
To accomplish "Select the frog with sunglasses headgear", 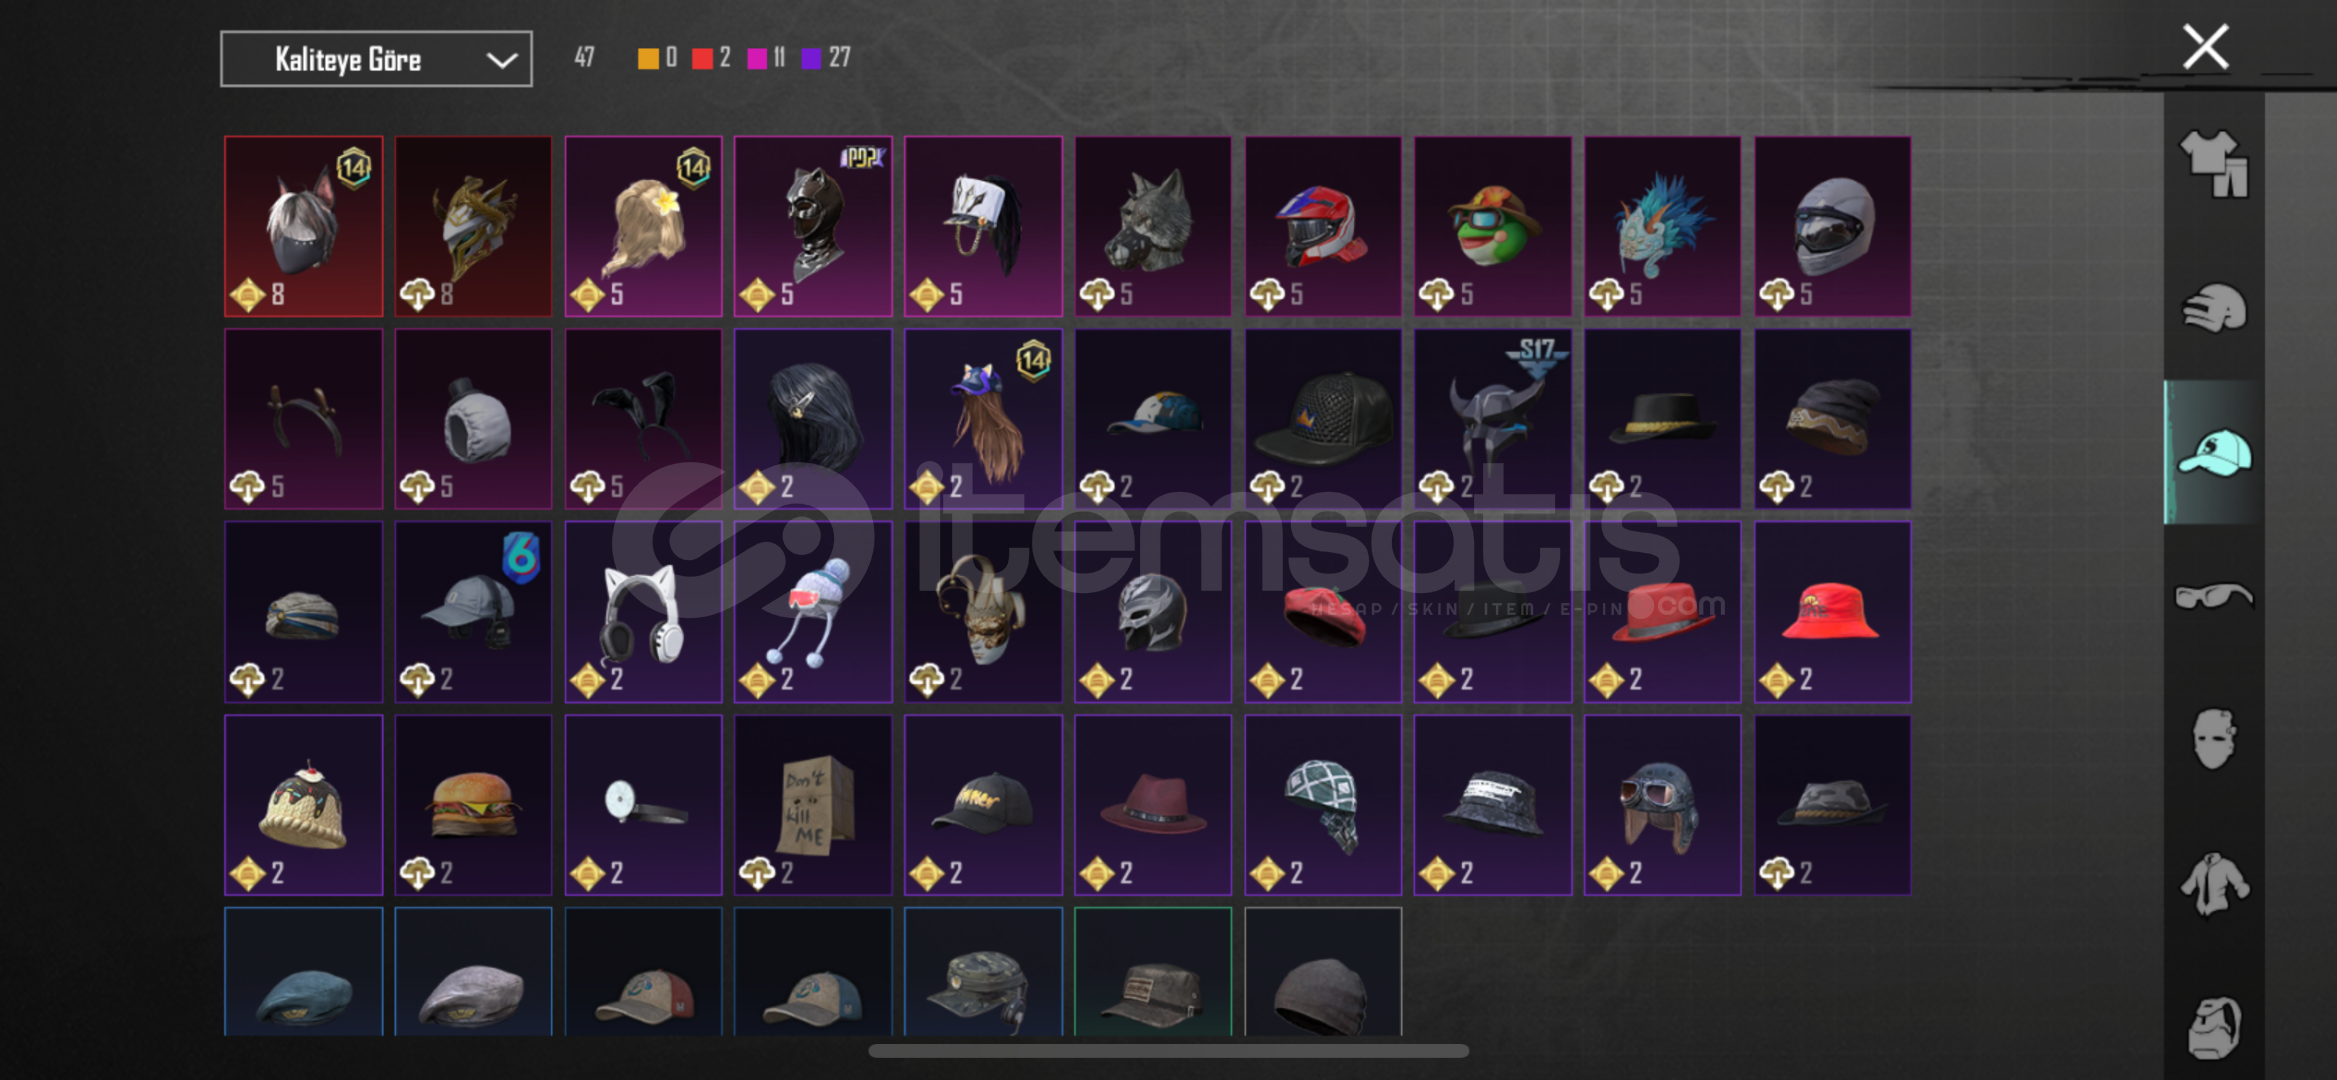I will click(1492, 227).
